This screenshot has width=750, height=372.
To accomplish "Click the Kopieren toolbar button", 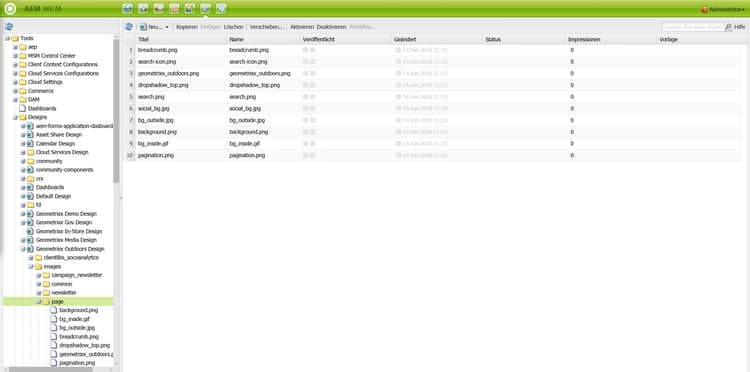I will point(187,27).
